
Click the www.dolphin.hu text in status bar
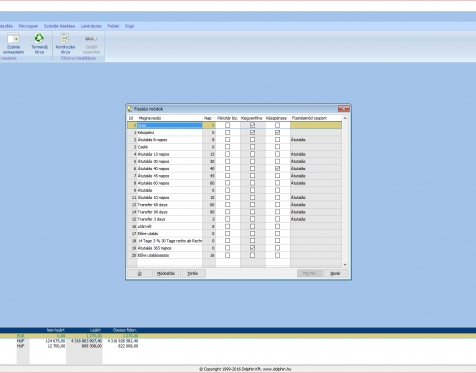point(277,369)
